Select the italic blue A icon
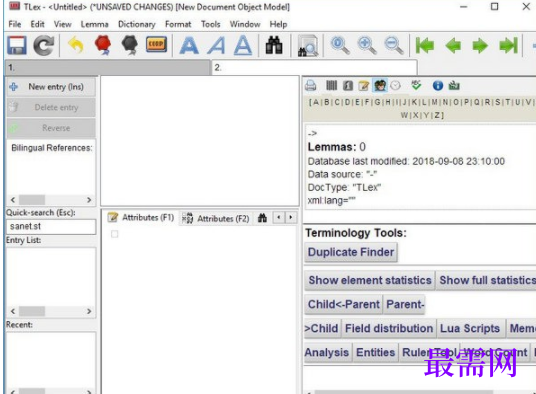The height and width of the screenshot is (394, 536). point(216,45)
